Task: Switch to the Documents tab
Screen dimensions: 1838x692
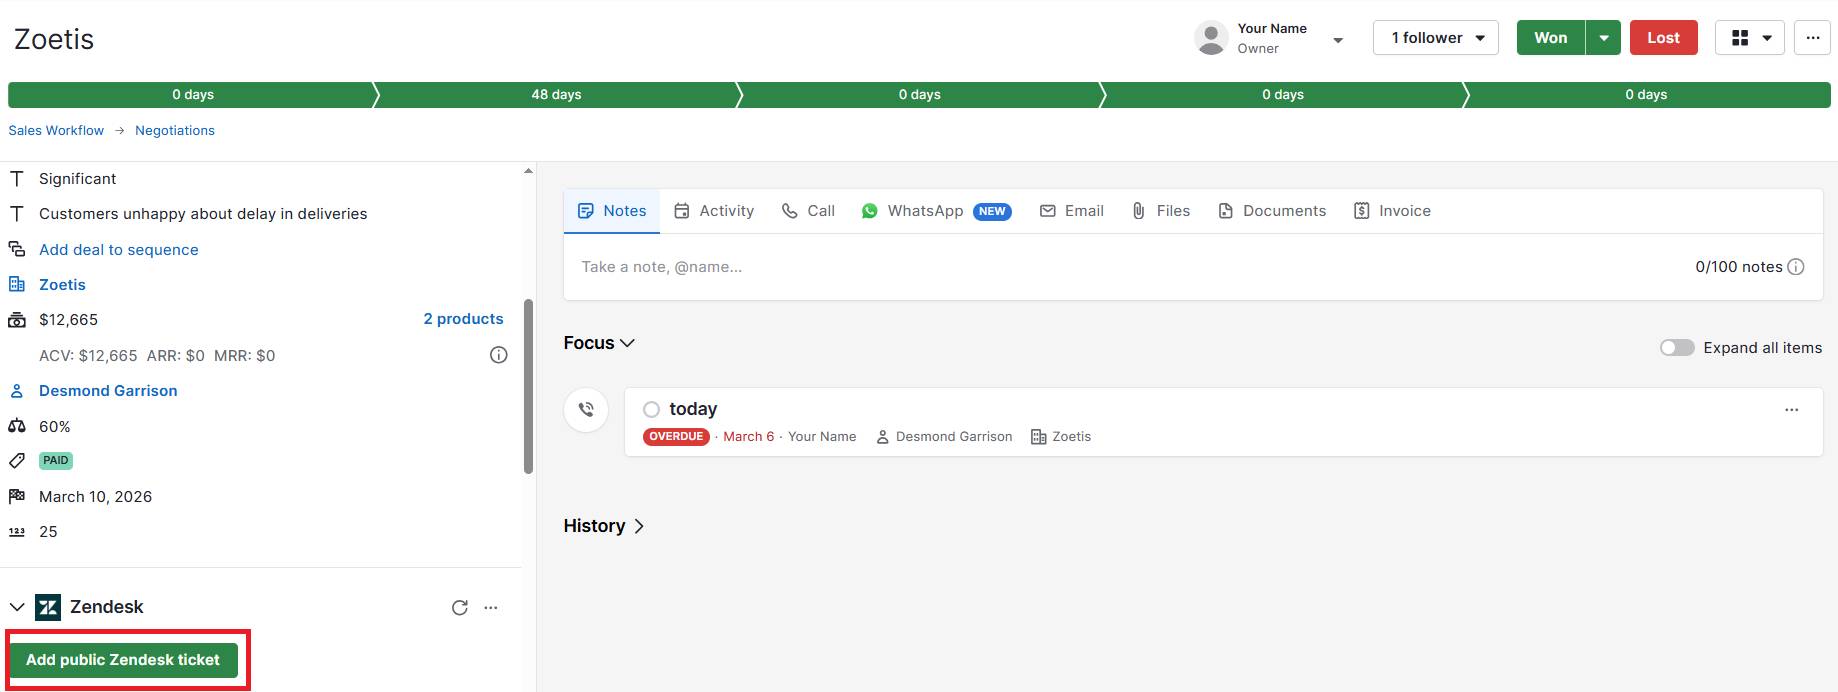Action: 1272,211
